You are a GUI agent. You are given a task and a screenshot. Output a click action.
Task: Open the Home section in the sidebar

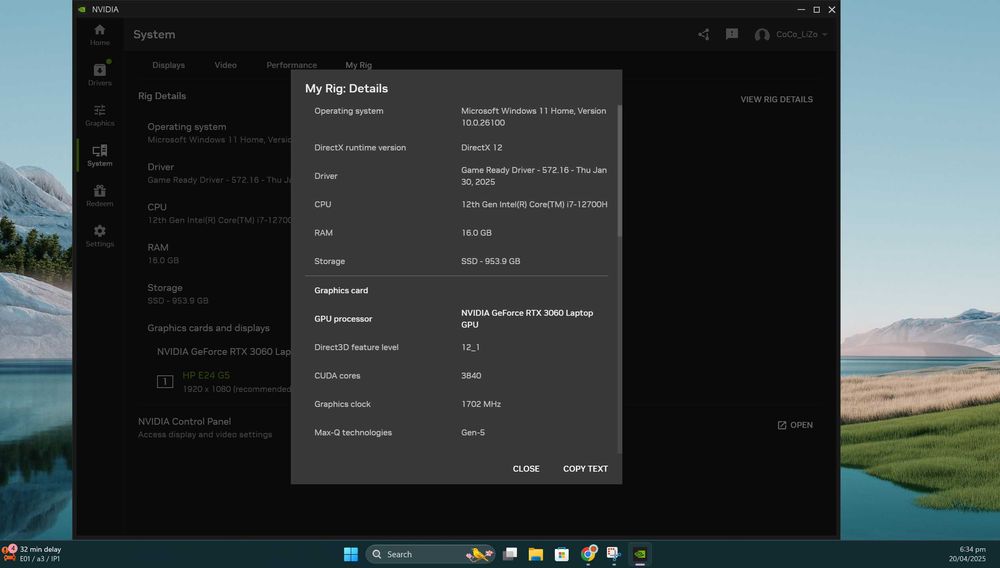tap(99, 34)
